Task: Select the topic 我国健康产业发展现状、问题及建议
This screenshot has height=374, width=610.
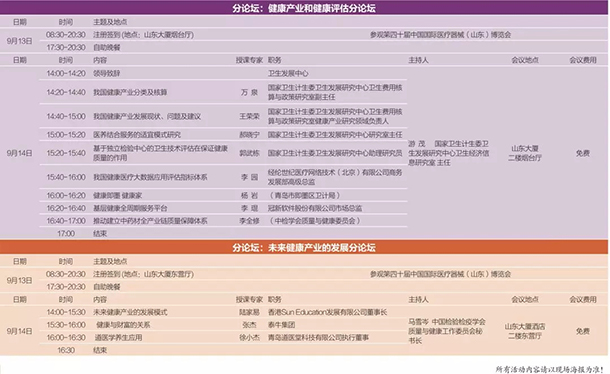Action: tap(147, 116)
